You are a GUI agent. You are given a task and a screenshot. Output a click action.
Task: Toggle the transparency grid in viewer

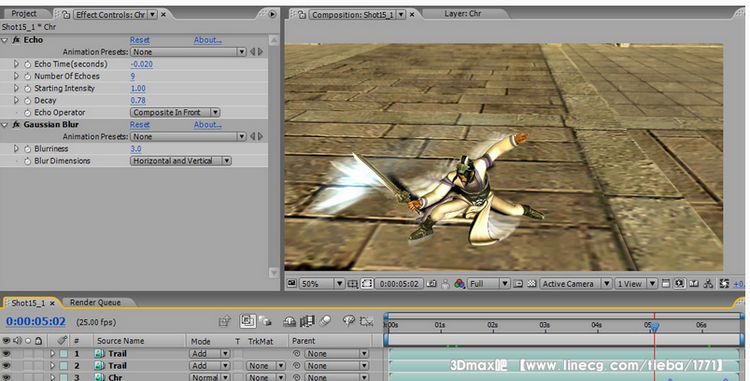pyautogui.click(x=531, y=283)
